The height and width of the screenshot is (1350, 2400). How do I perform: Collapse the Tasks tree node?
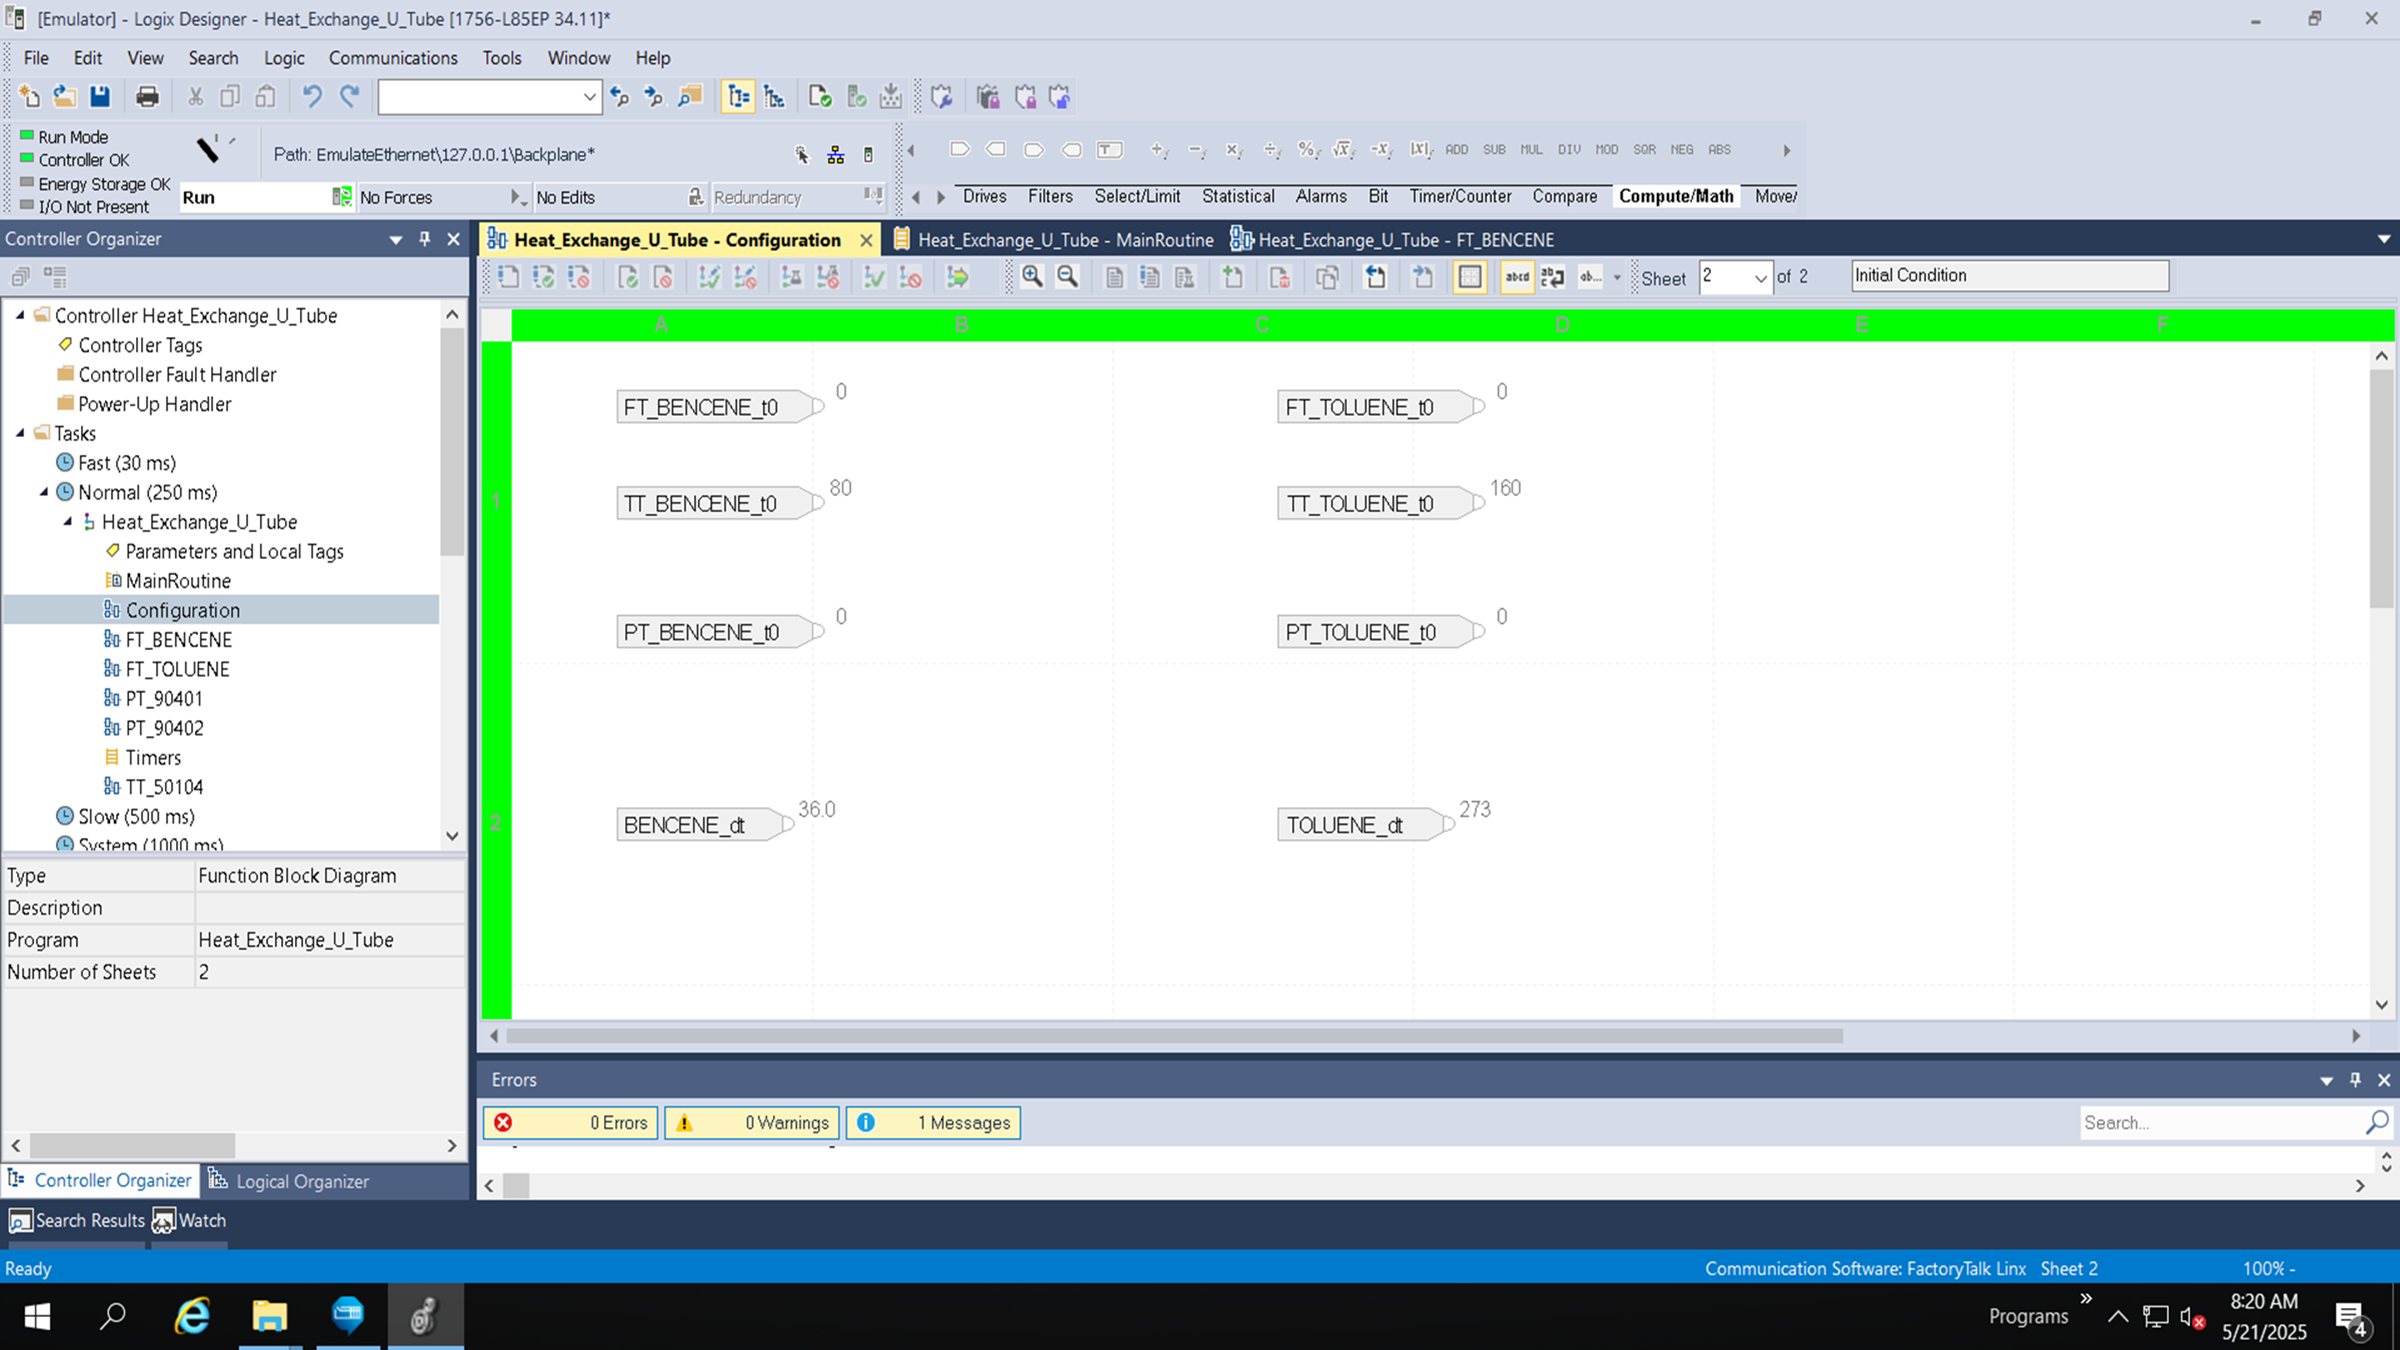(20, 433)
